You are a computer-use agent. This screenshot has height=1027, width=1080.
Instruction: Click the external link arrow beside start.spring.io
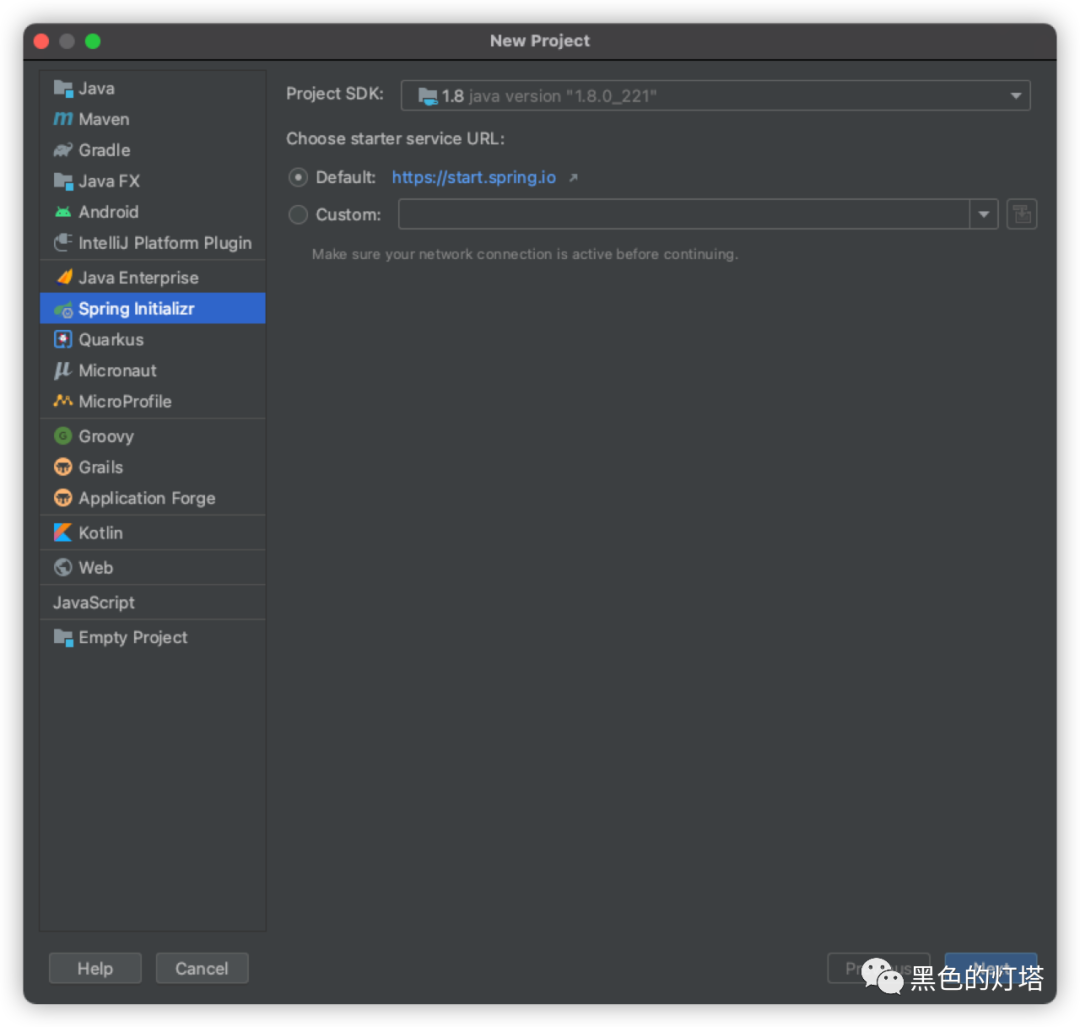(x=573, y=178)
